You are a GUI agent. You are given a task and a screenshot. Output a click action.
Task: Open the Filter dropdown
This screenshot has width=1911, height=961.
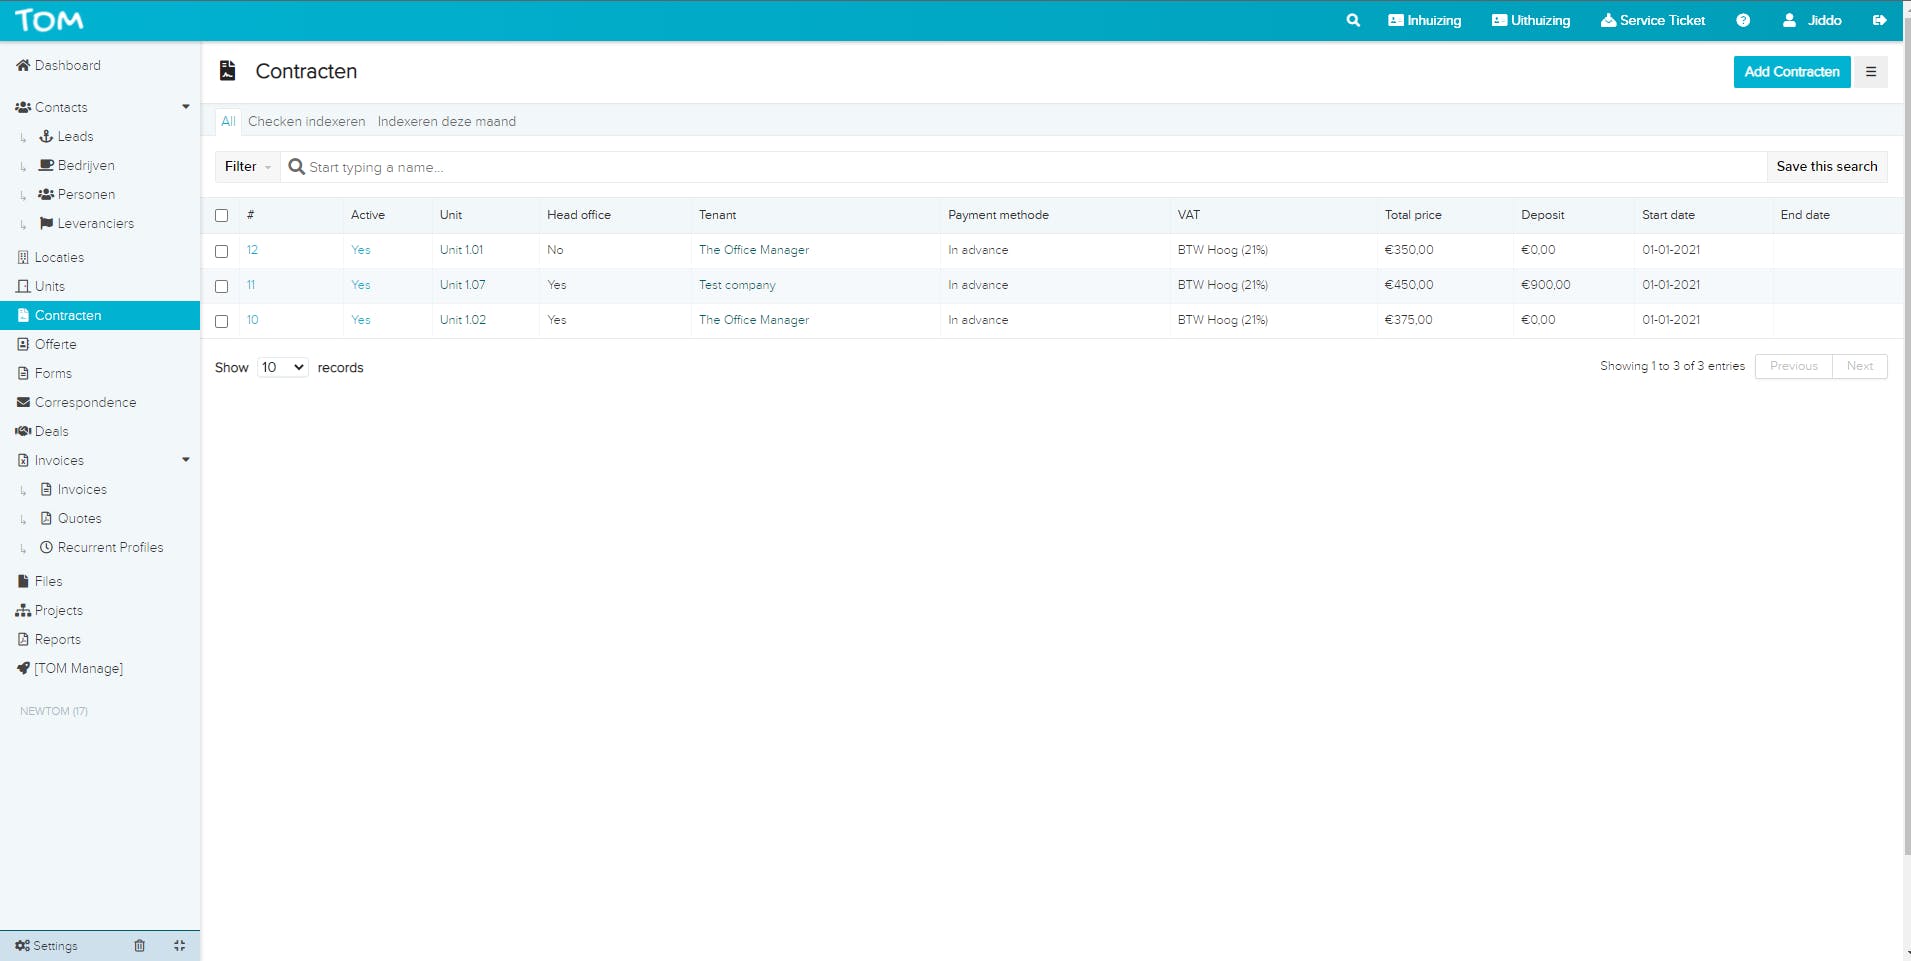[247, 167]
